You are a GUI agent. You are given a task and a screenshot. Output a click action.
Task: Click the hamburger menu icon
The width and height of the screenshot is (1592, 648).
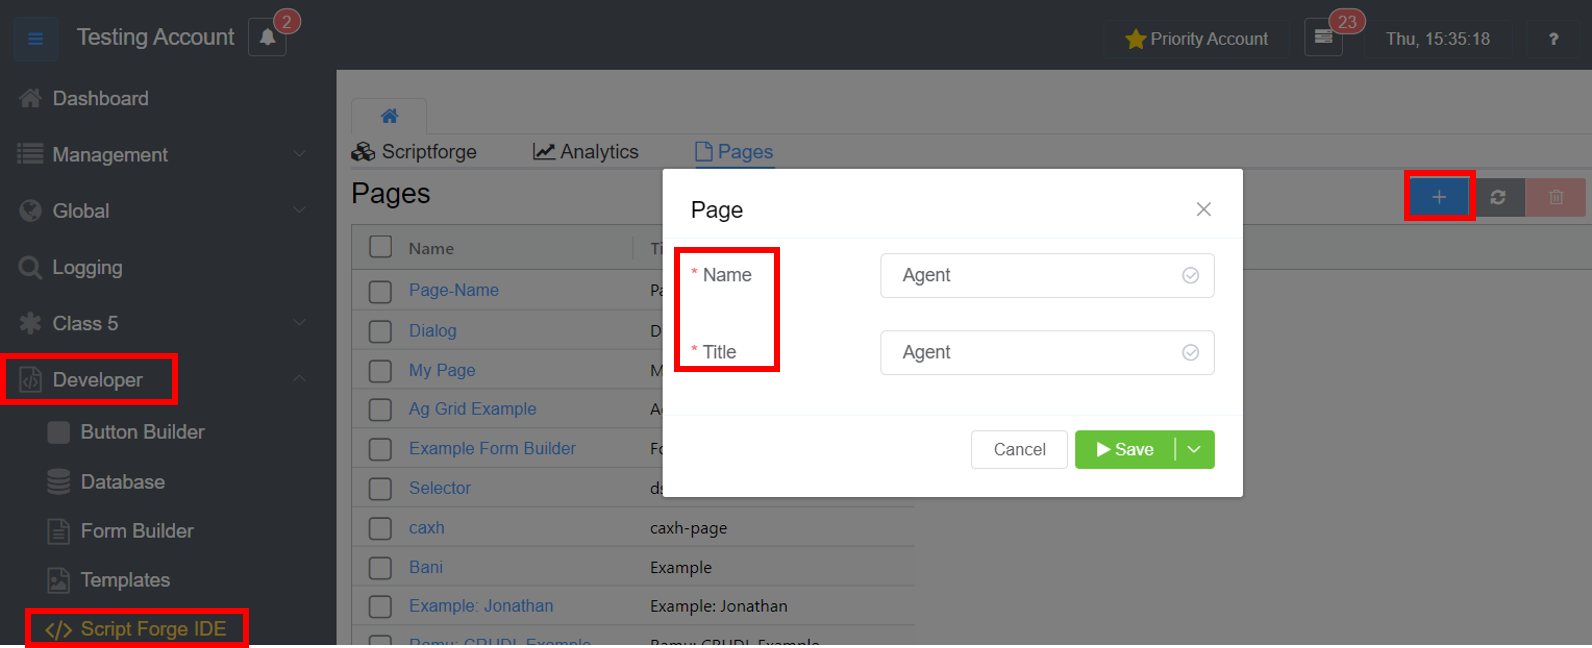coord(35,39)
